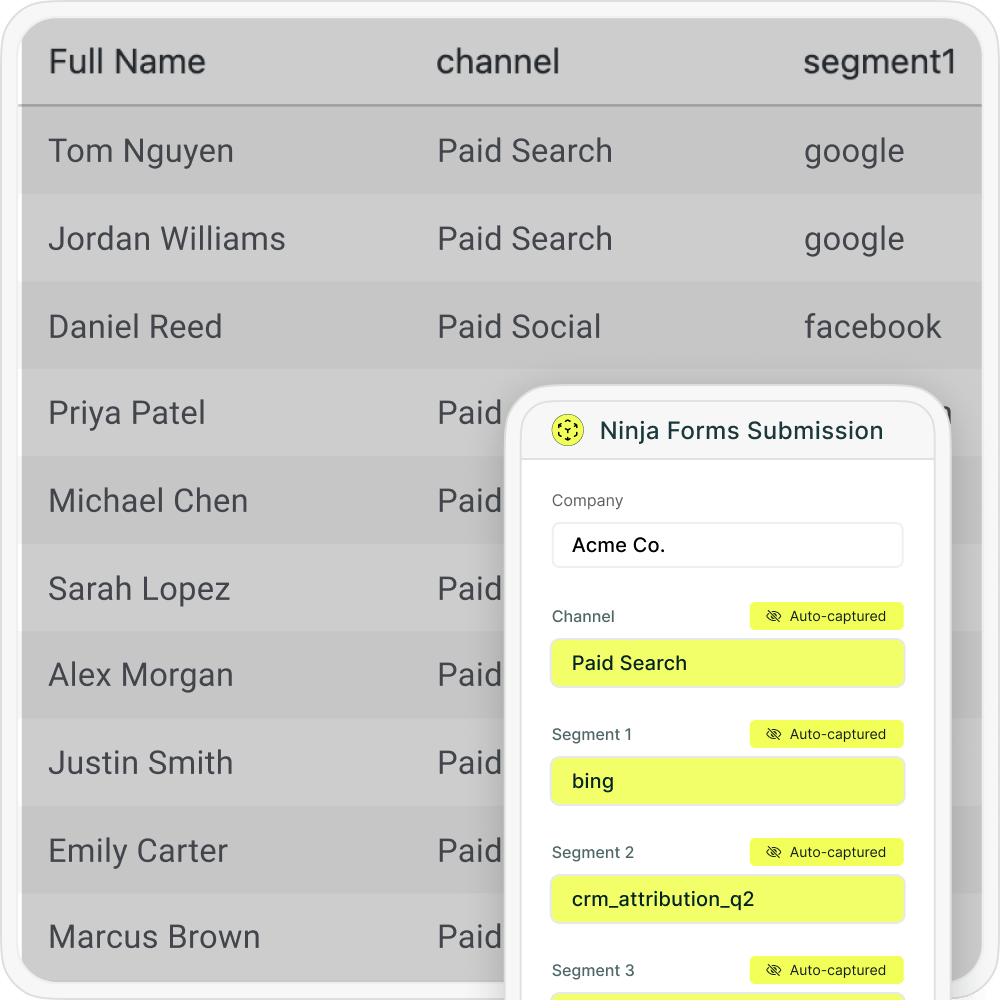Click the channel column header
The image size is (1000, 1000).
pos(497,62)
